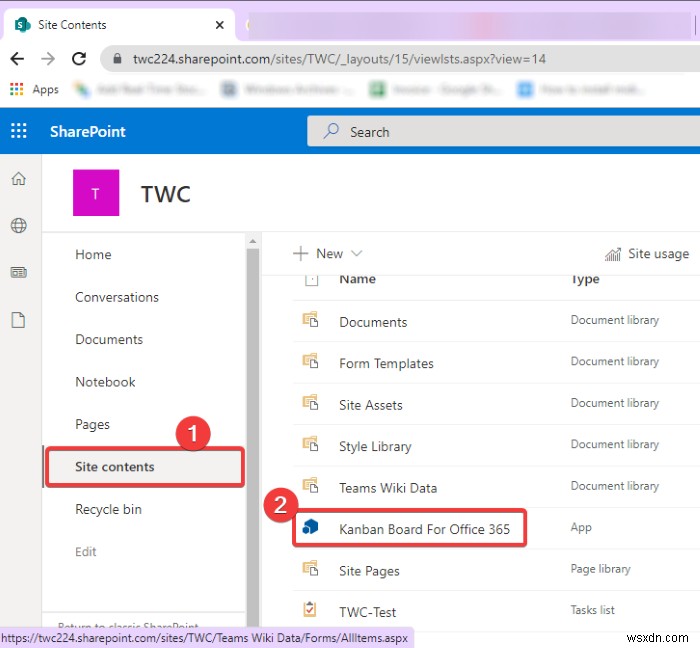Open Notebook in site navigation
Image resolution: width=700 pixels, height=648 pixels.
tap(105, 382)
